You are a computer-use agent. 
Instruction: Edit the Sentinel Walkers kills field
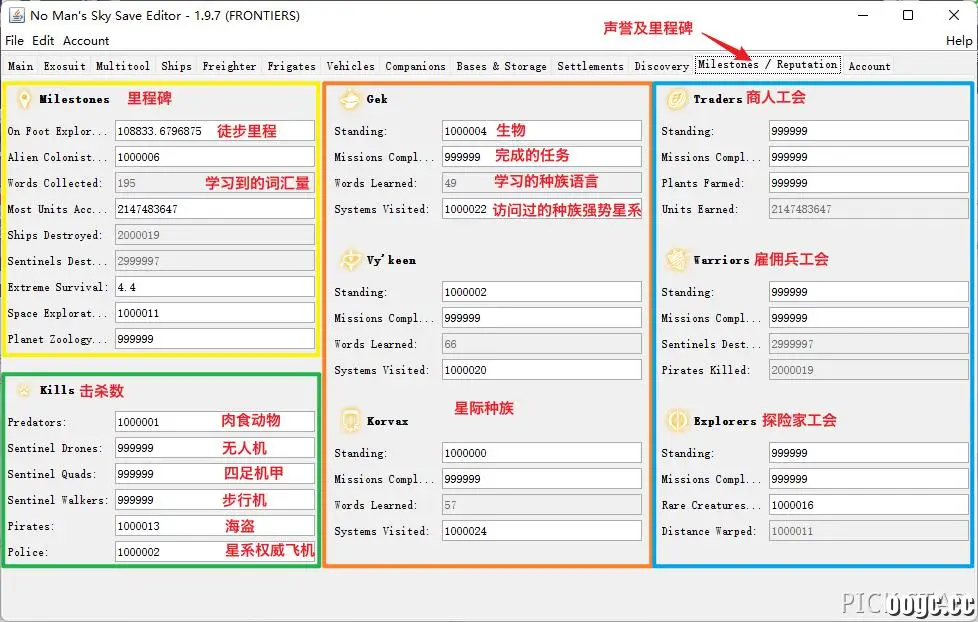click(x=215, y=500)
